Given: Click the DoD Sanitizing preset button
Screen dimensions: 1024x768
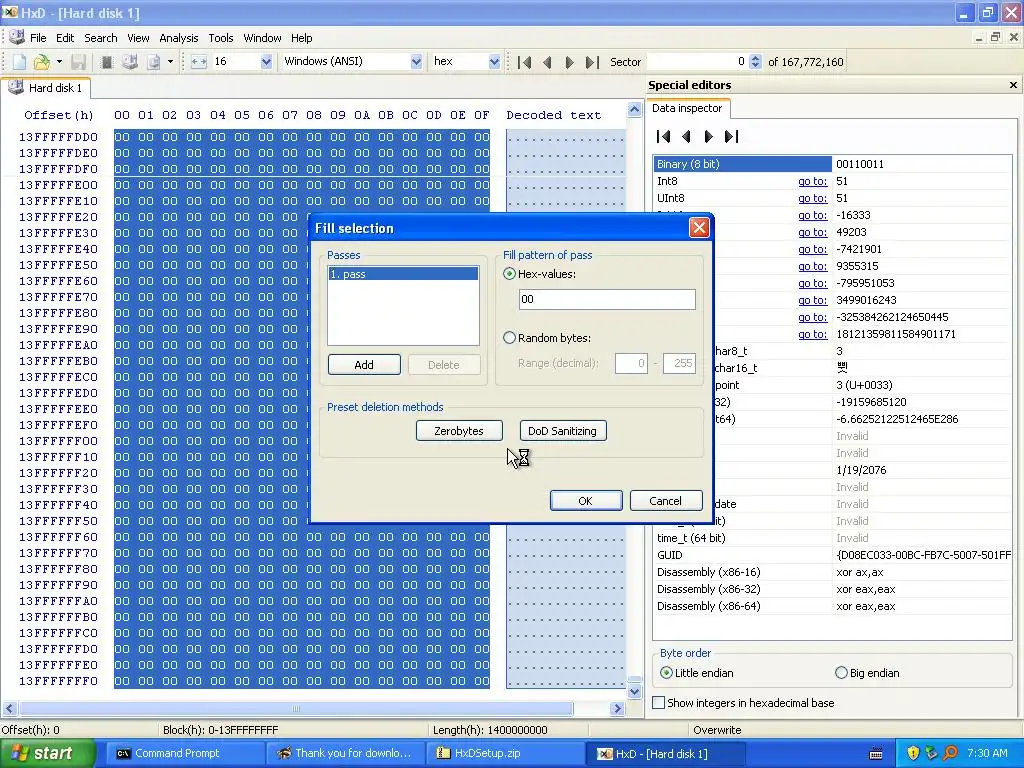Looking at the screenshot, I should click(562, 431).
